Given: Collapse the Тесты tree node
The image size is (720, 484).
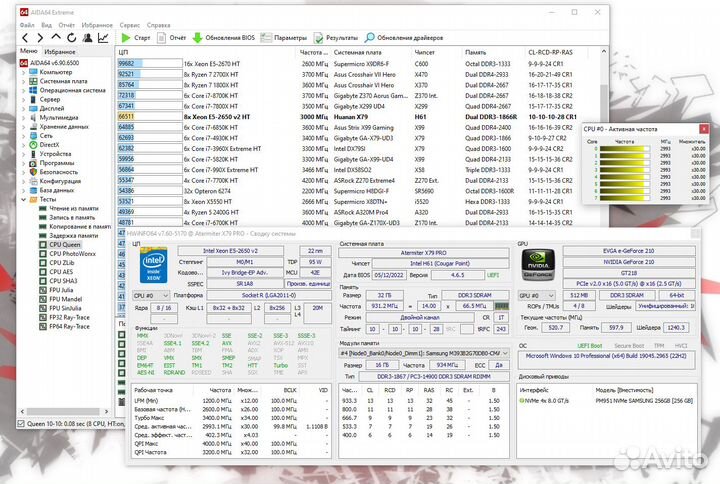Looking at the screenshot, I should pos(24,199).
